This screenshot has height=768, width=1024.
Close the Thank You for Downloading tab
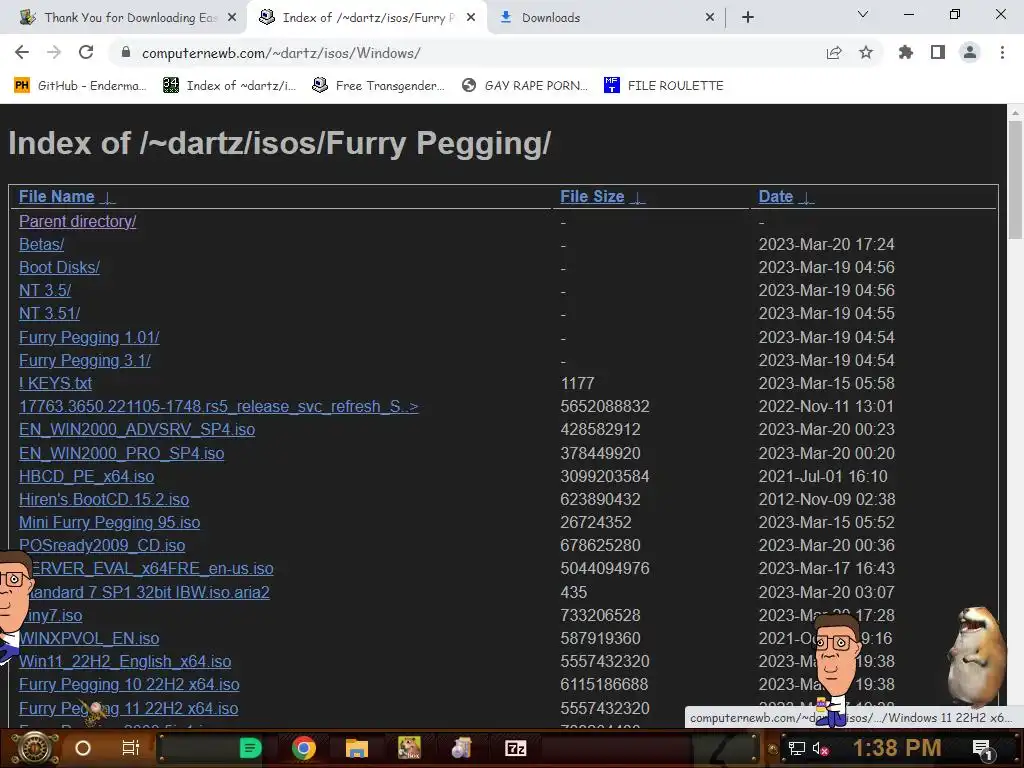[232, 18]
